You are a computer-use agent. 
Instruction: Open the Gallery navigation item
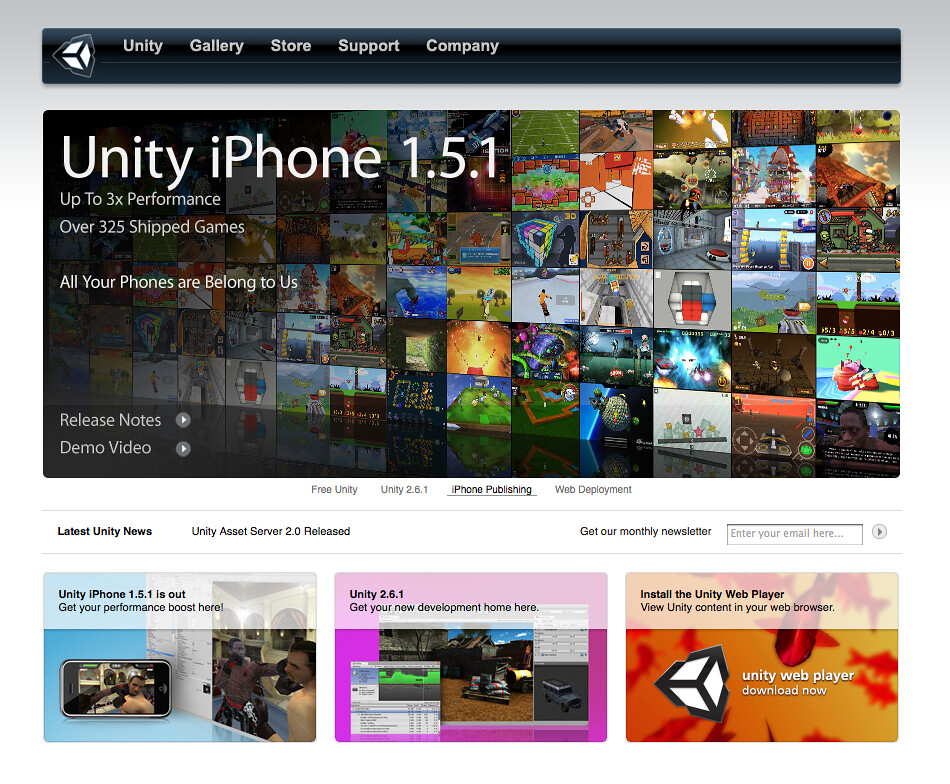pos(216,46)
